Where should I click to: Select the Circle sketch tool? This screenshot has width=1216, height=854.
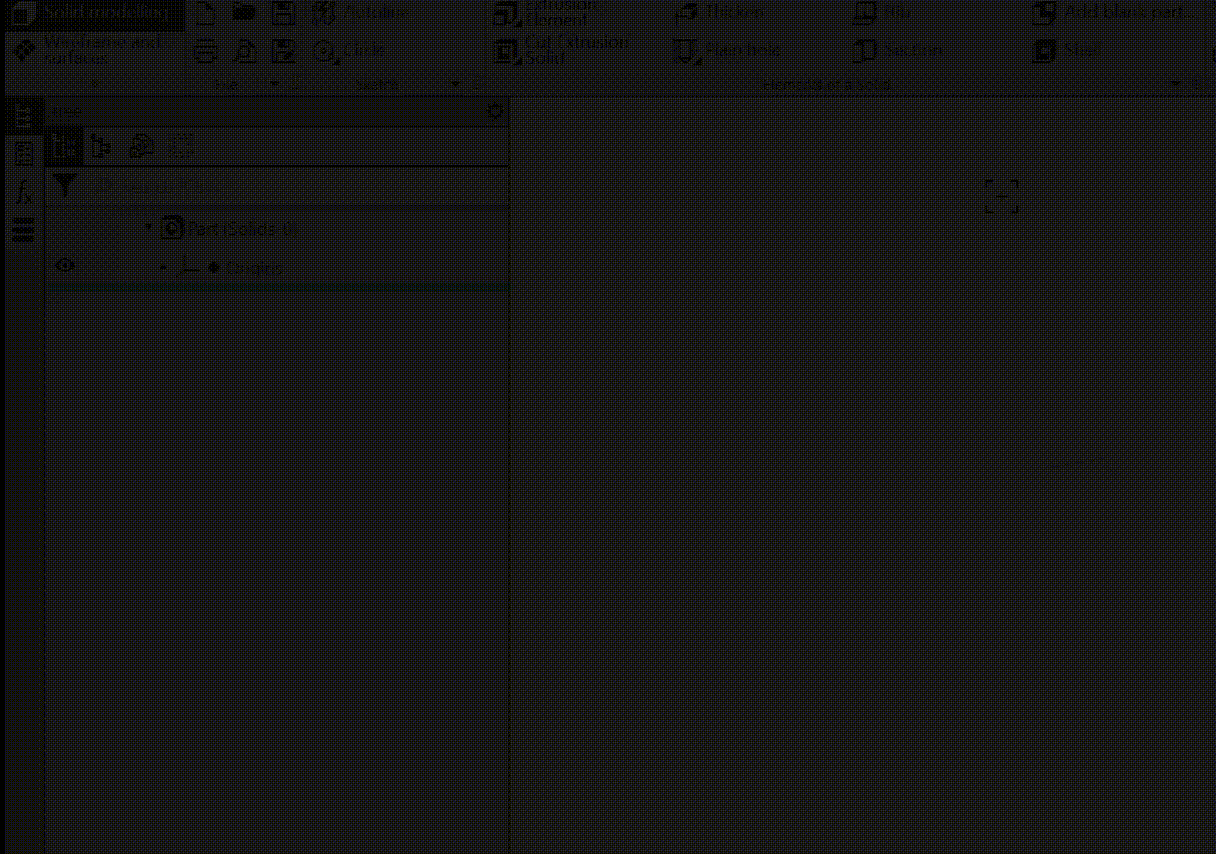349,51
